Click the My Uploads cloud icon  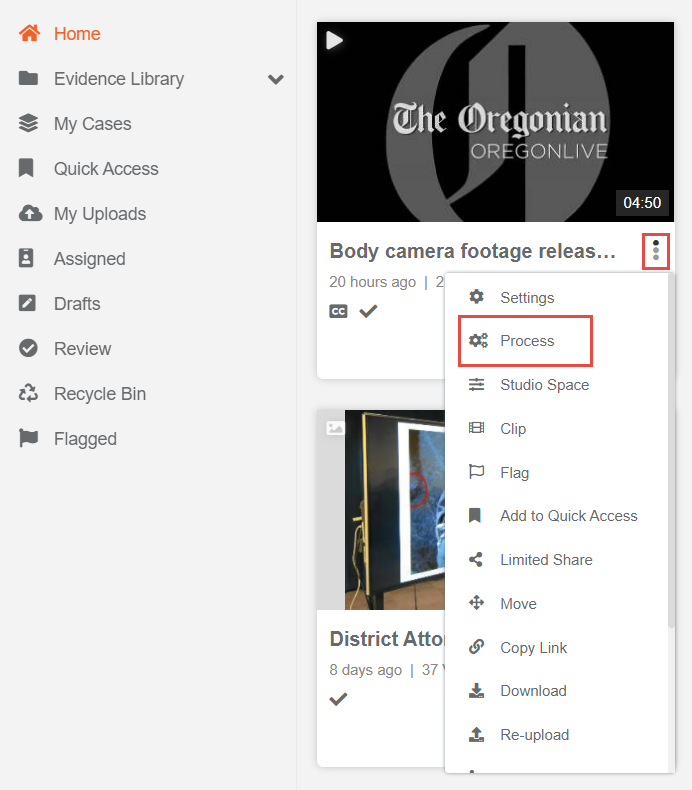tap(30, 214)
